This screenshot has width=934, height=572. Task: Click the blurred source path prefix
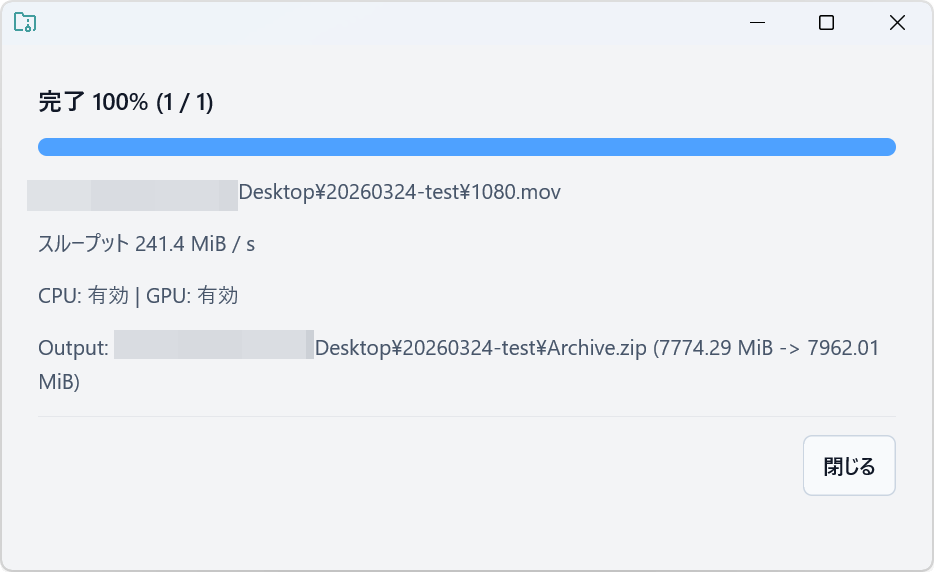(132, 193)
